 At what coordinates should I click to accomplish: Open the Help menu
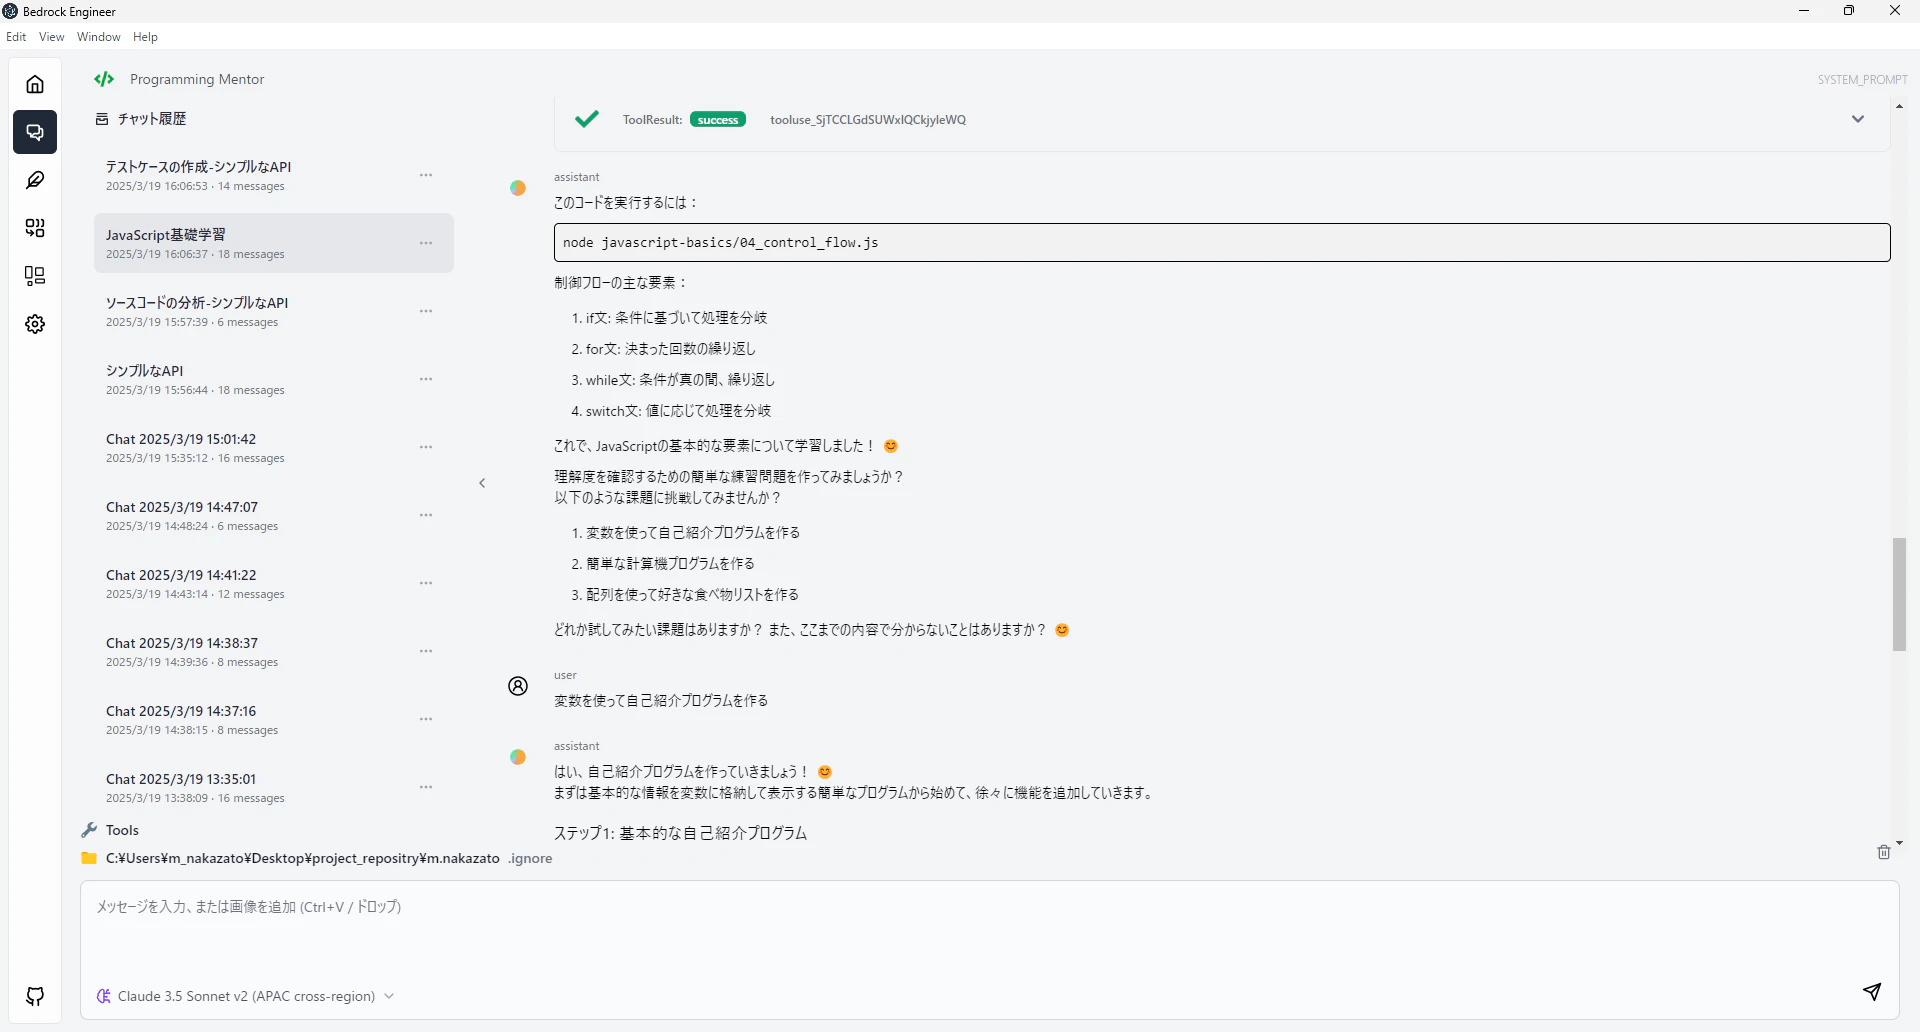145,37
